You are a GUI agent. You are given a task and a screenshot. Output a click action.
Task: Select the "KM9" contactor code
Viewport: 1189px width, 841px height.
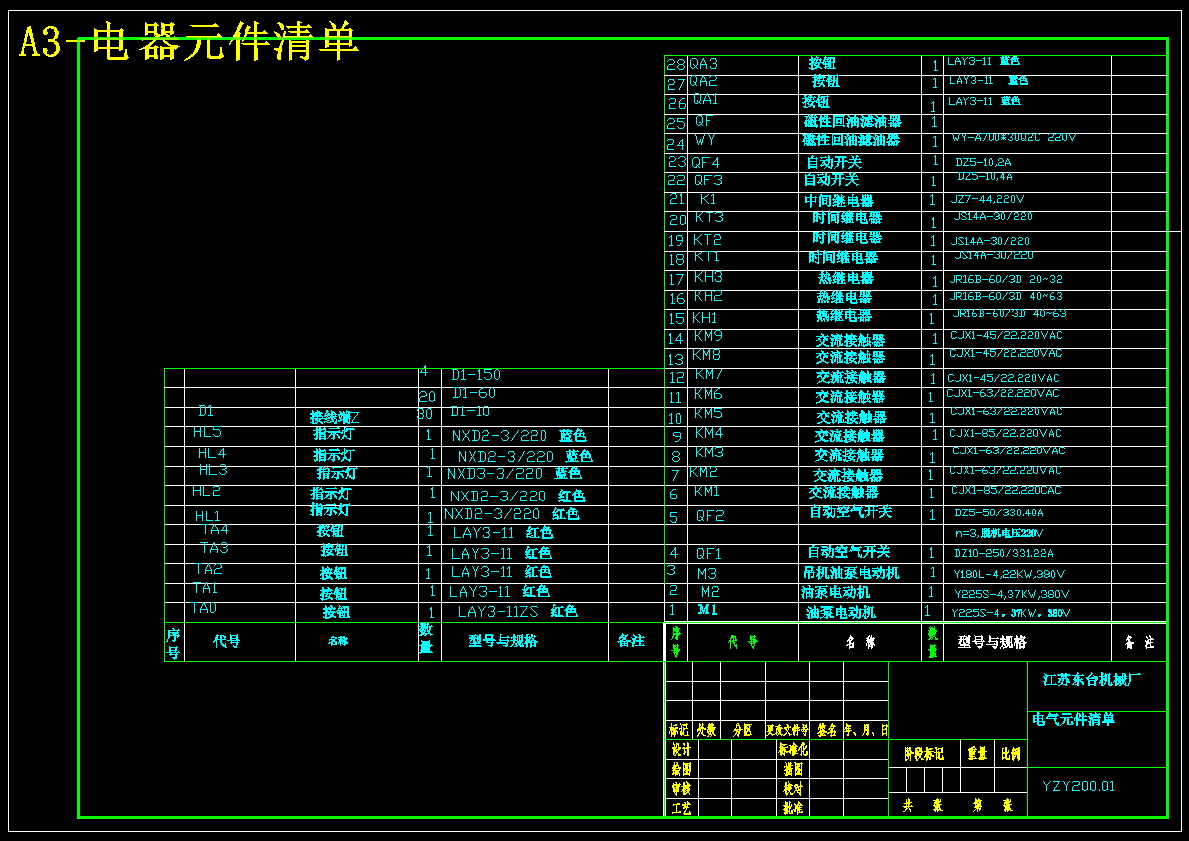[x=708, y=336]
